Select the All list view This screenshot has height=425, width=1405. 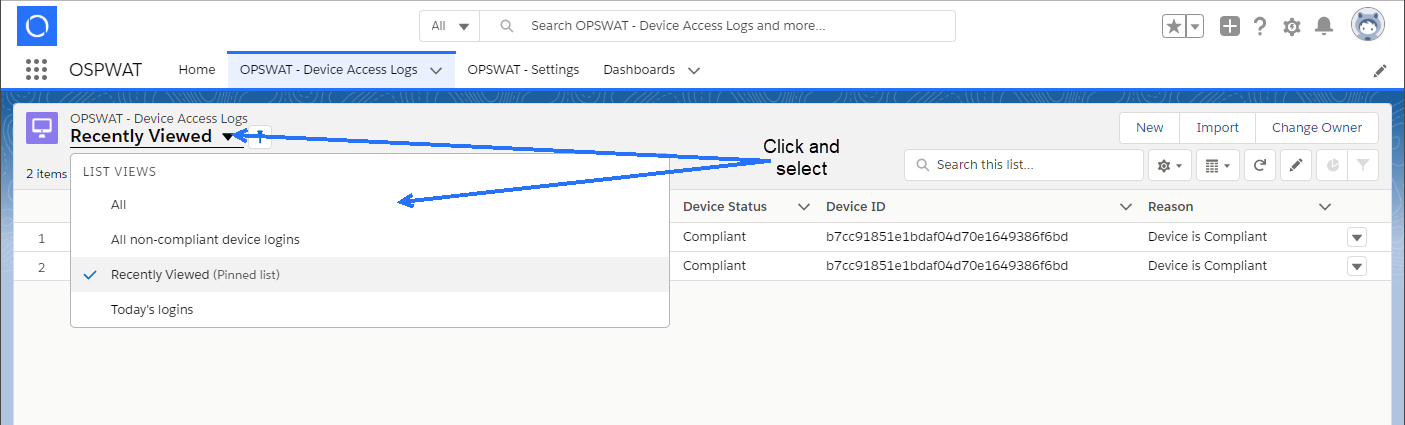point(370,204)
